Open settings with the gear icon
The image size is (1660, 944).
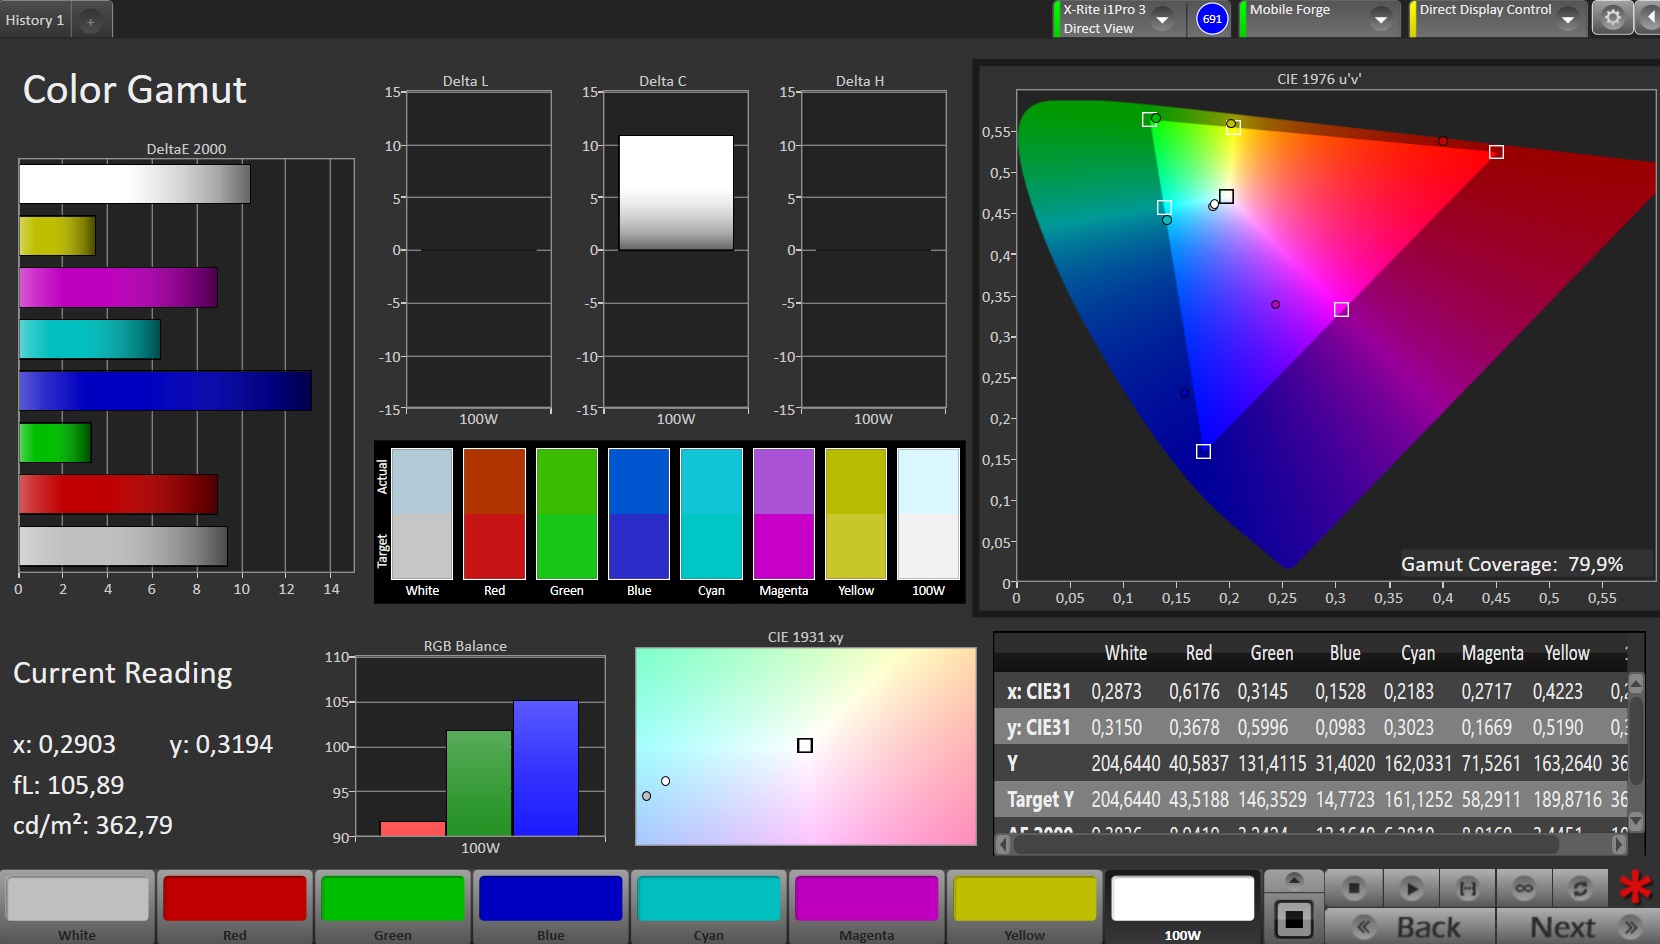pyautogui.click(x=1612, y=18)
